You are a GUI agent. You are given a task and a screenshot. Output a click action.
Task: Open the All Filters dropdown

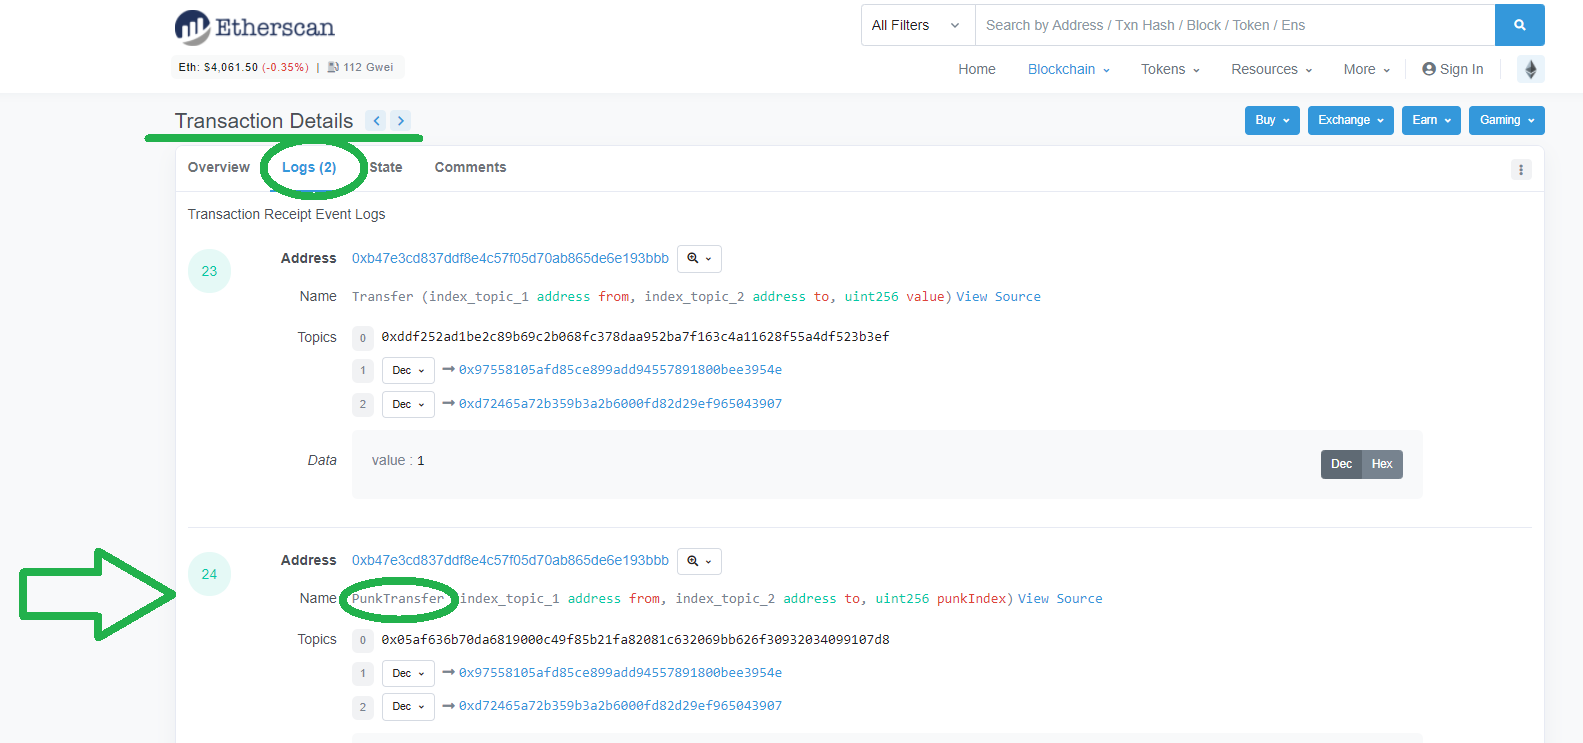(918, 25)
